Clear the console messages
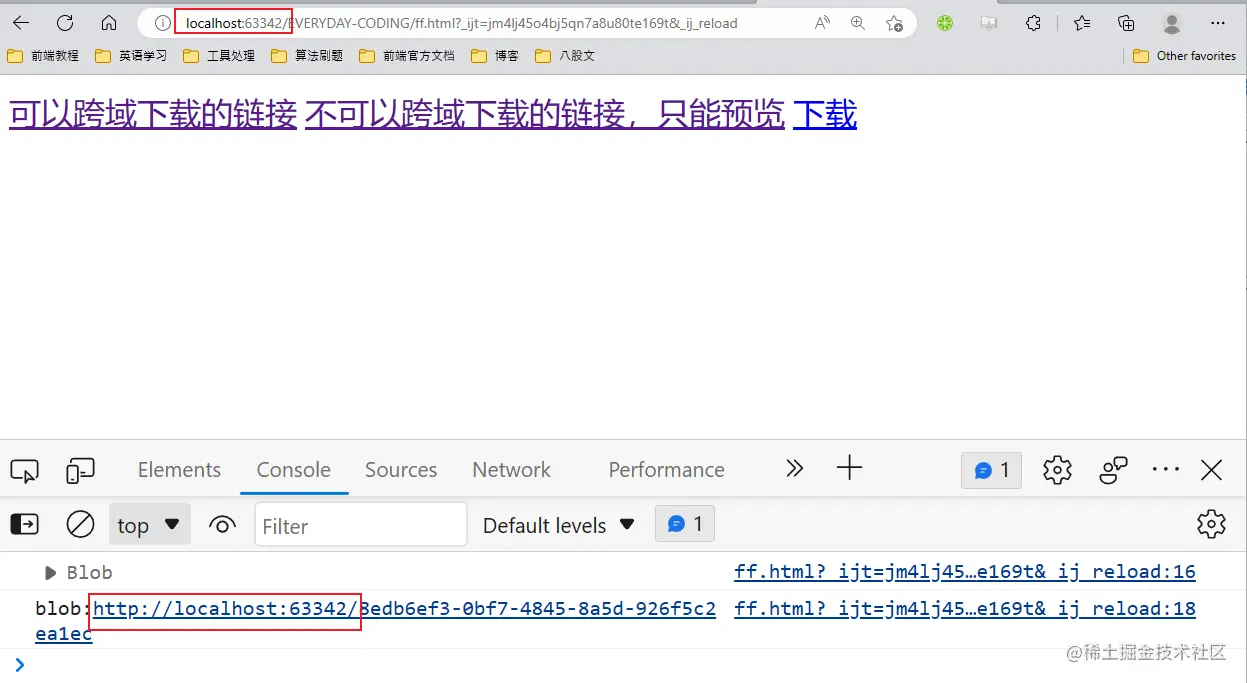This screenshot has height=683, width=1247. pos(80,524)
